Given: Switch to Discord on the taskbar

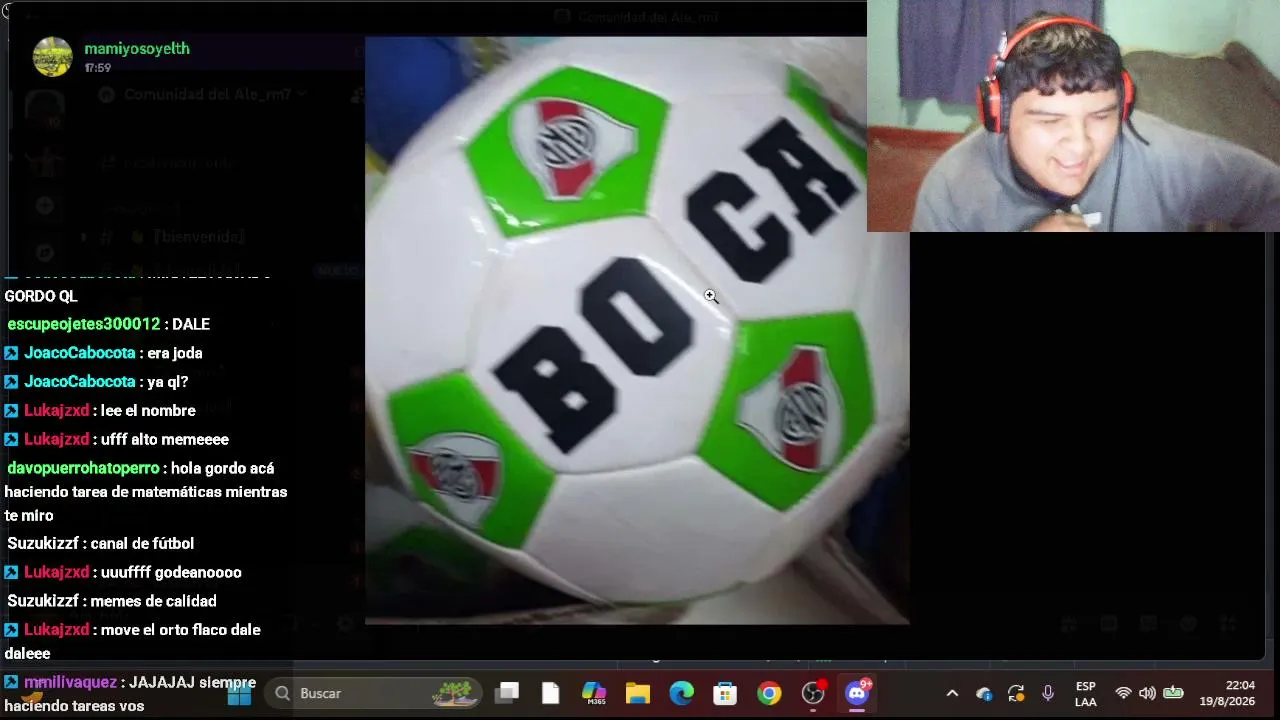Looking at the screenshot, I should tap(858, 692).
